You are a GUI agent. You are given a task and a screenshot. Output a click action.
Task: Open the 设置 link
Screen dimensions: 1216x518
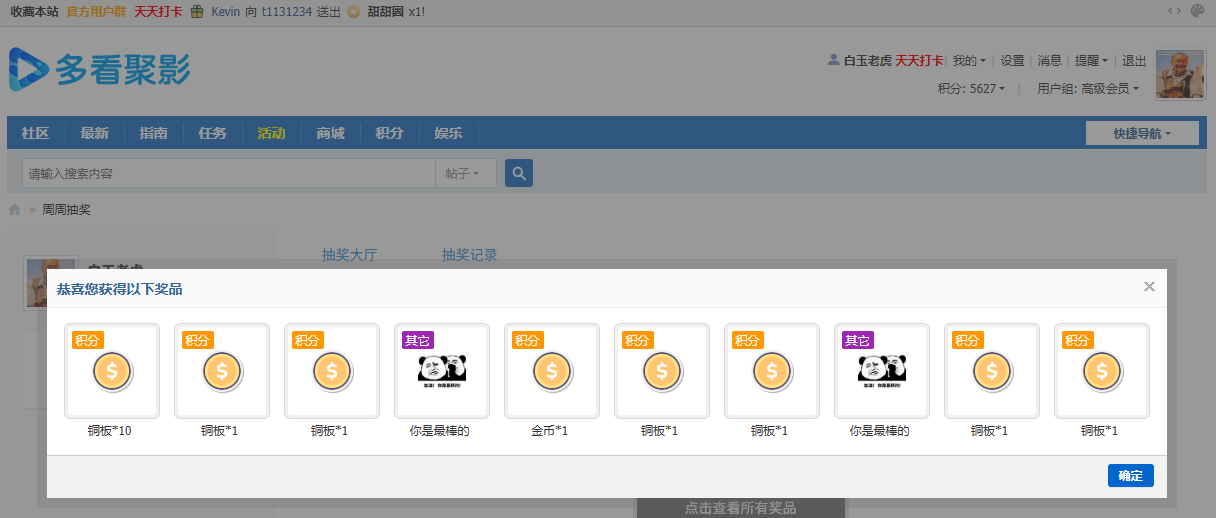click(1013, 61)
